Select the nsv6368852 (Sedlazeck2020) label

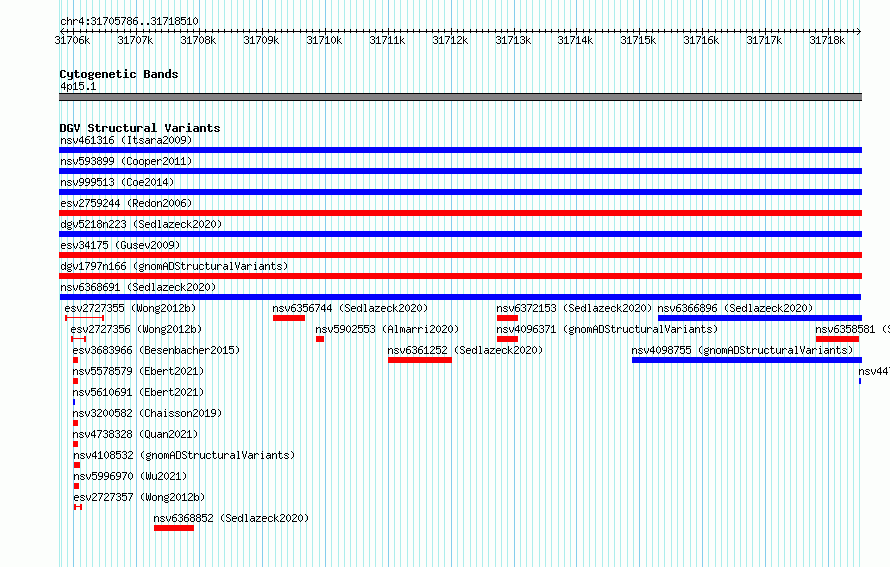[231, 518]
